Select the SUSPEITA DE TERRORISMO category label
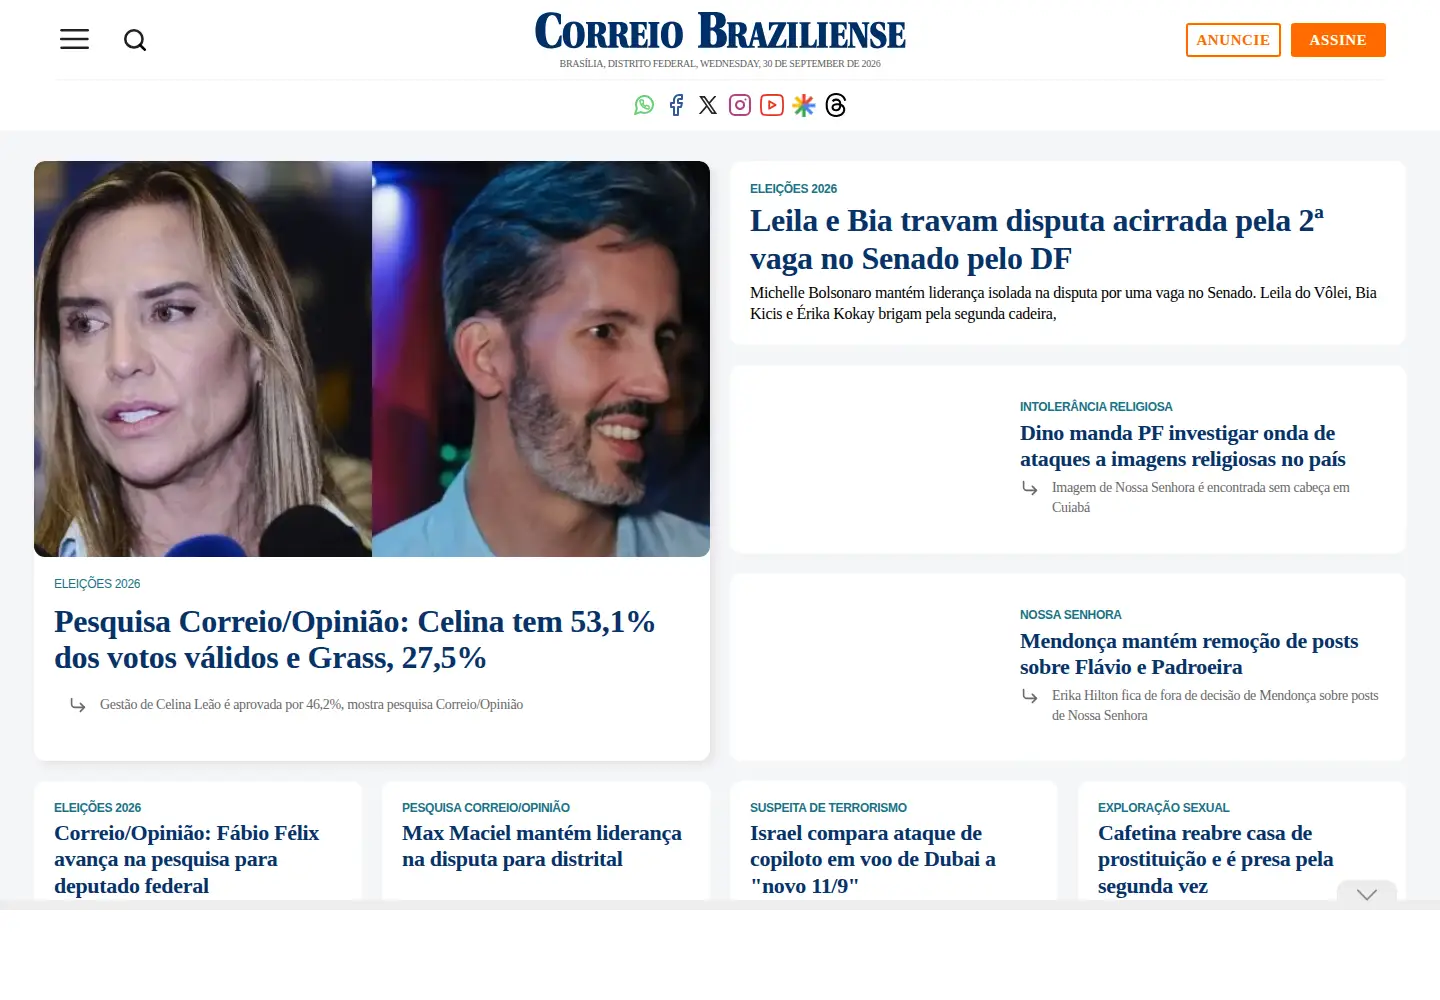This screenshot has width=1440, height=1000. 828,808
